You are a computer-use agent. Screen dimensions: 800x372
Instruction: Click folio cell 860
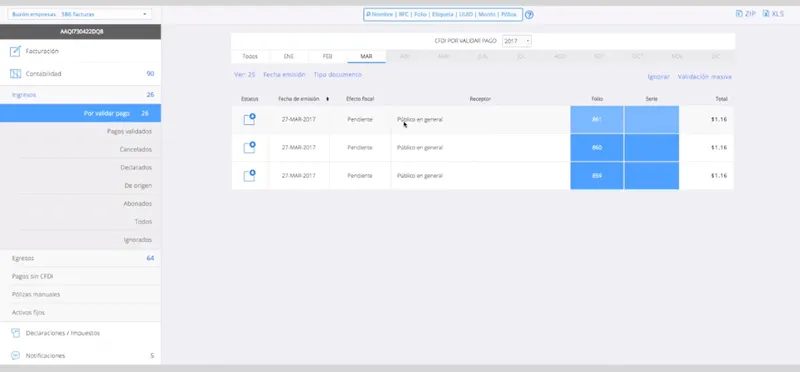pos(597,147)
